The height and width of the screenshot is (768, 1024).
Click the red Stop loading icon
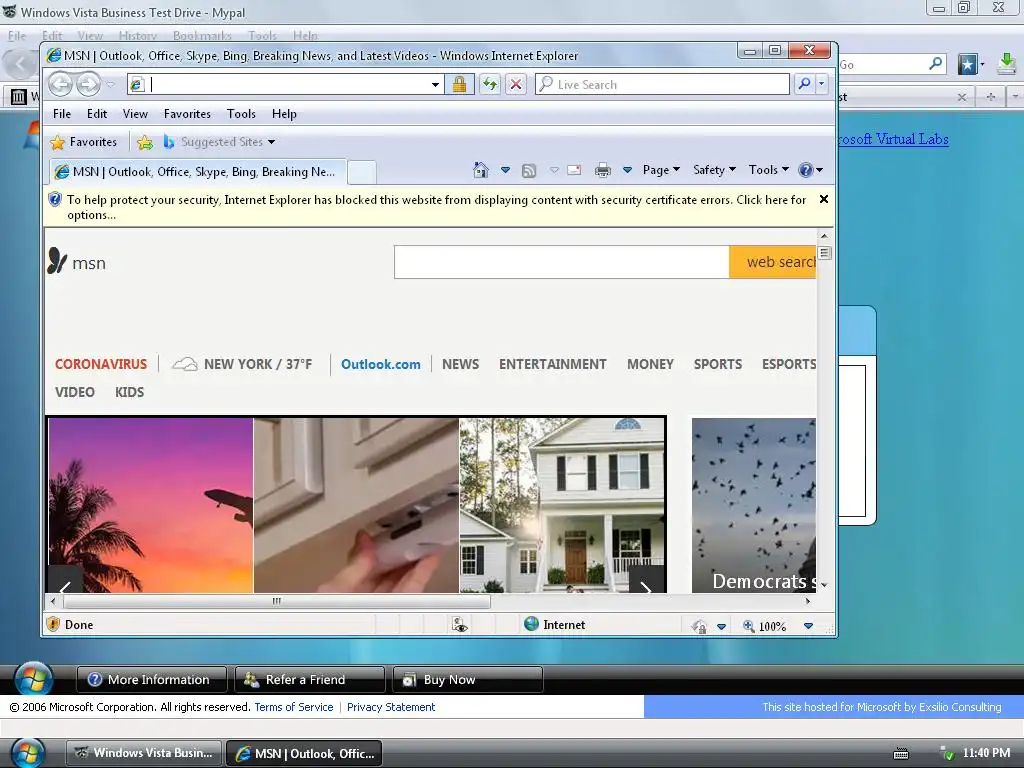[x=516, y=84]
